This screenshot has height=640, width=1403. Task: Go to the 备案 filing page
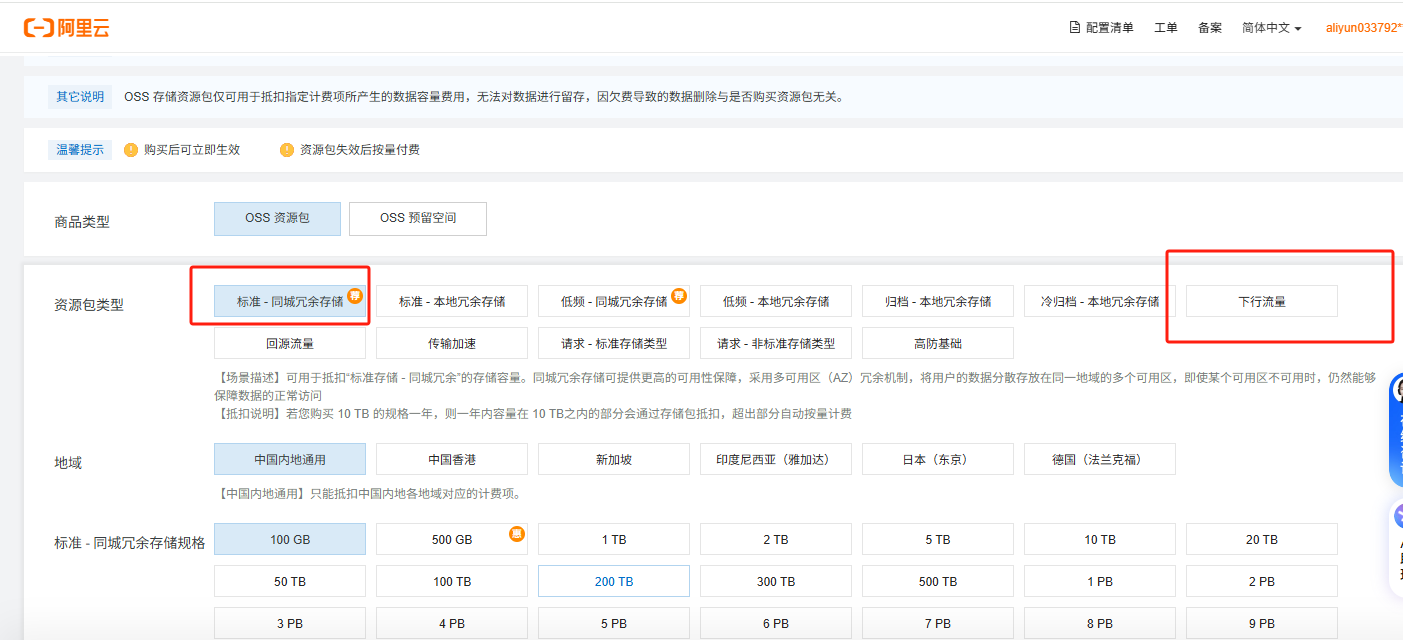tap(1210, 28)
